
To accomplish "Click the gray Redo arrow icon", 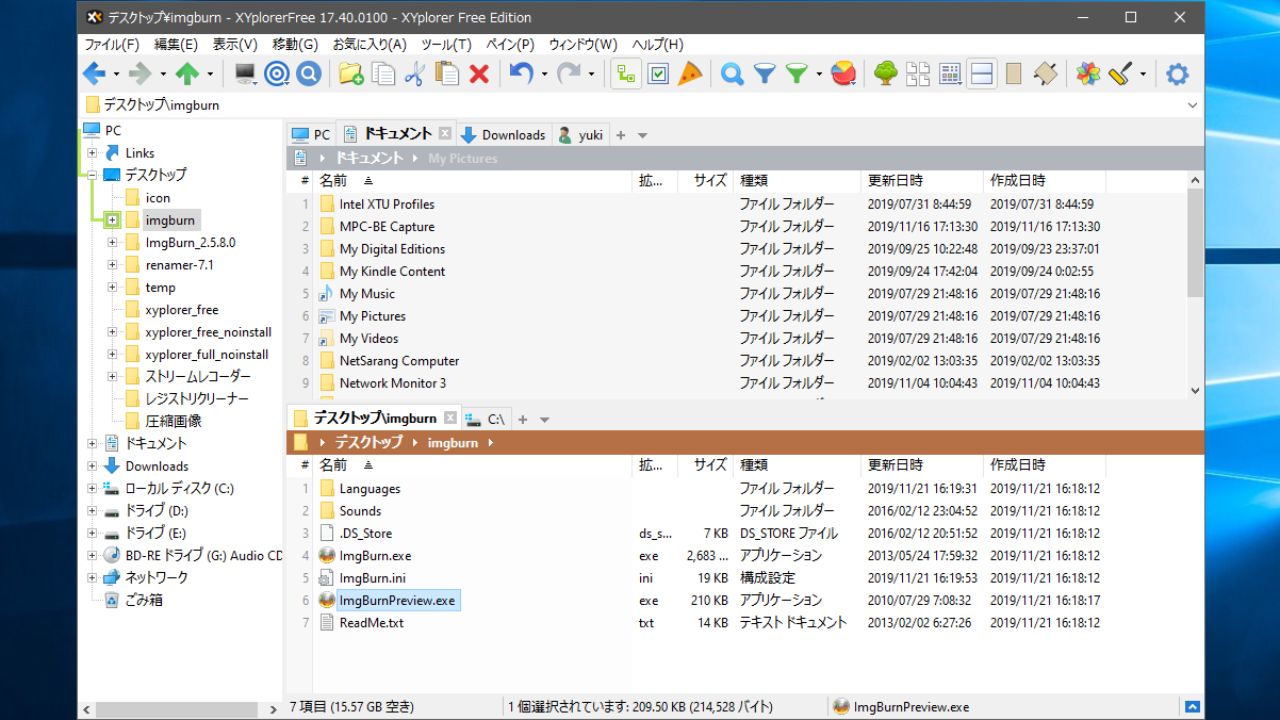I will [568, 73].
